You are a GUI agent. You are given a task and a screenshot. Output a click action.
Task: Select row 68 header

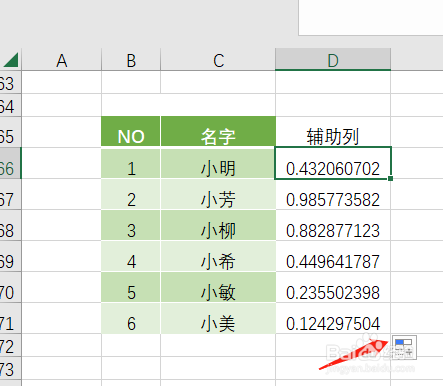[x=10, y=225]
